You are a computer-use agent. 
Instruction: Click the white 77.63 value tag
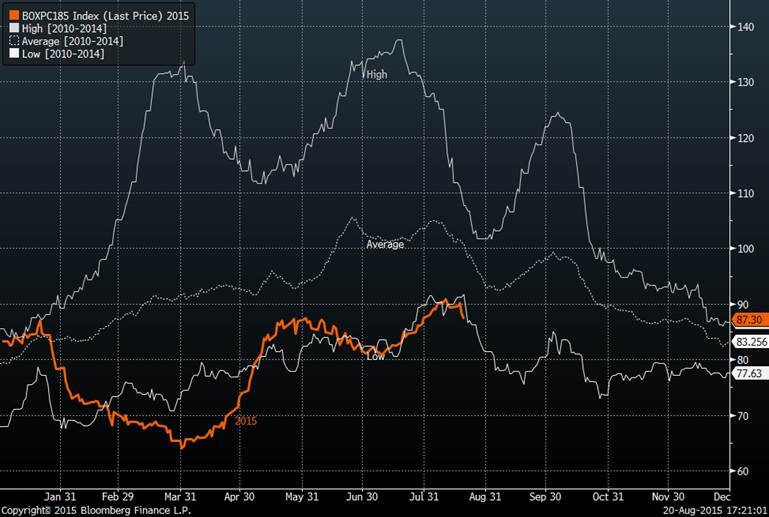click(x=748, y=373)
